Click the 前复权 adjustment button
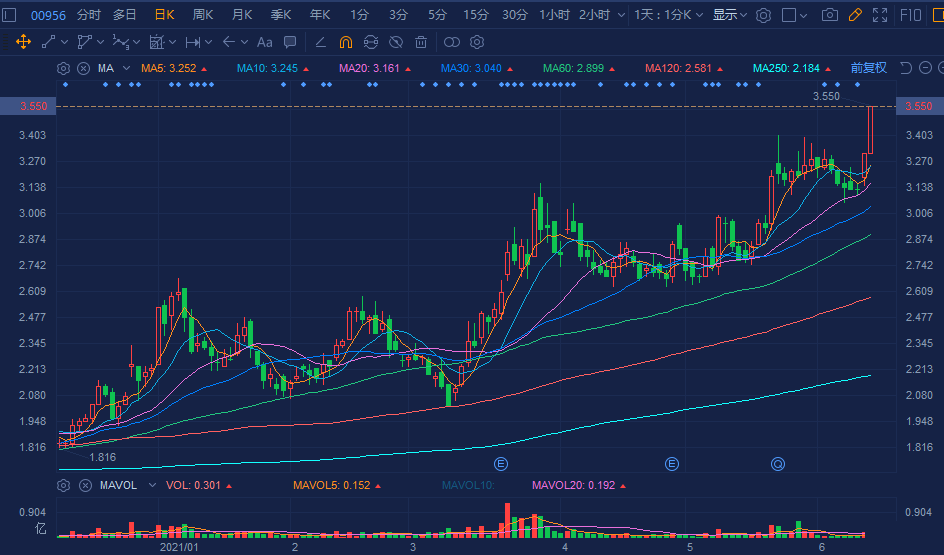The height and width of the screenshot is (555, 944). (x=868, y=68)
